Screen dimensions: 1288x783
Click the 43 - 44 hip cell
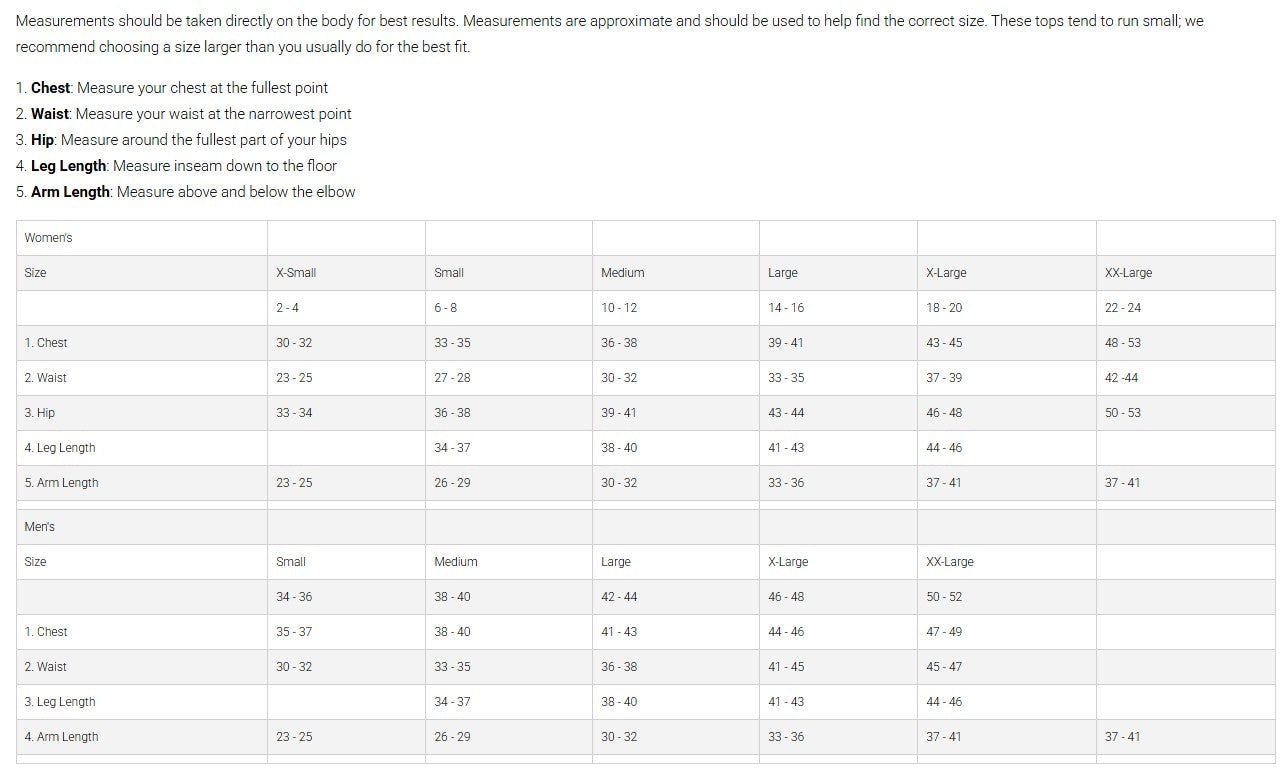[786, 413]
